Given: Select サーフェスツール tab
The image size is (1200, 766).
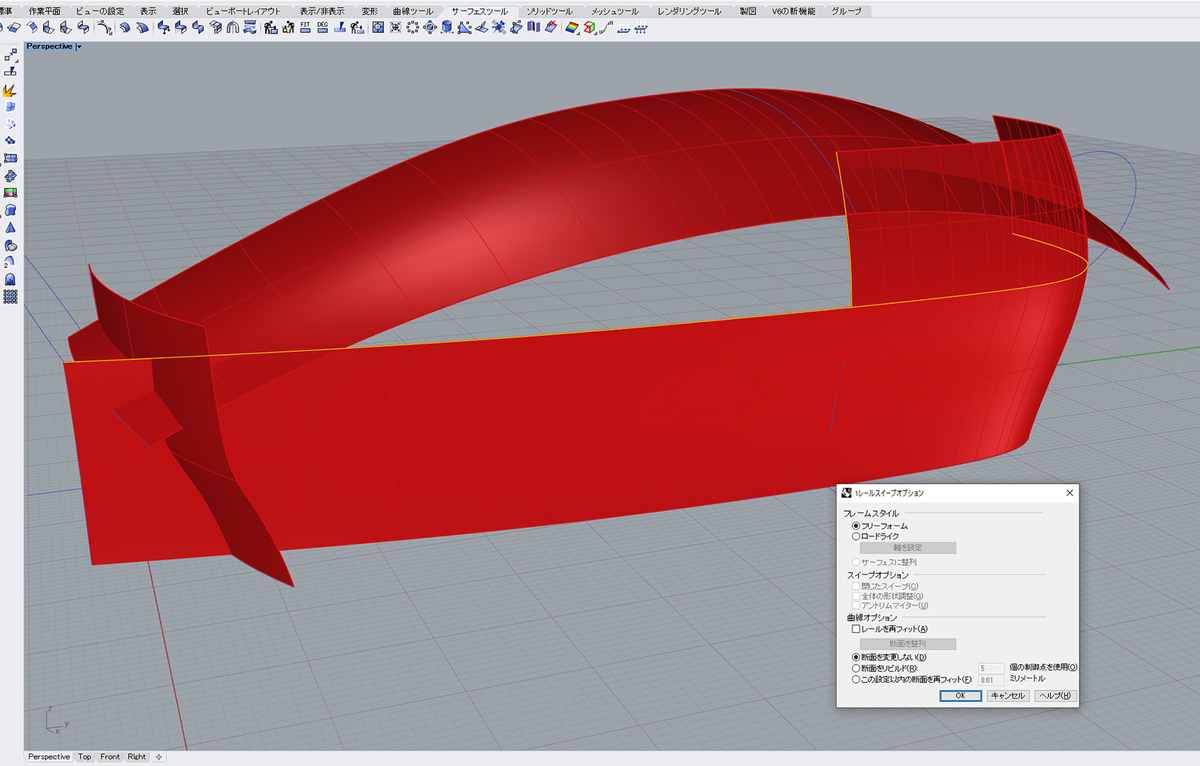Looking at the screenshot, I should pos(480,11).
